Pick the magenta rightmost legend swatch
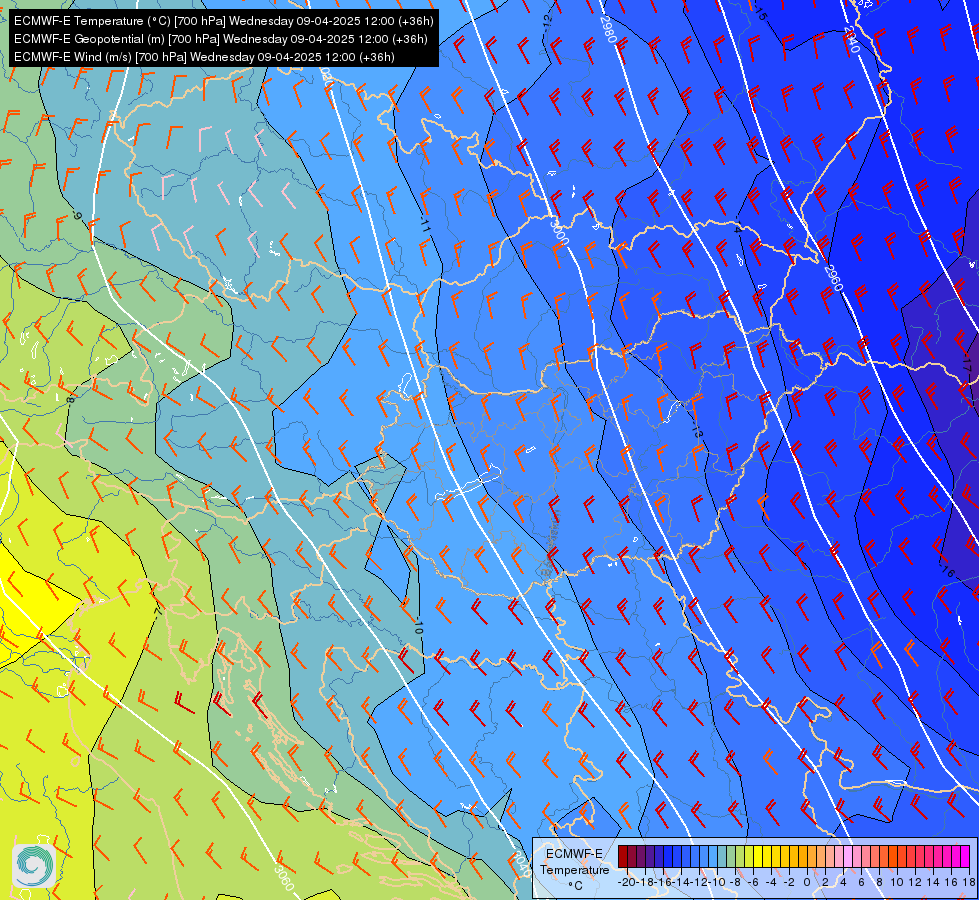979x900 pixels. click(965, 857)
